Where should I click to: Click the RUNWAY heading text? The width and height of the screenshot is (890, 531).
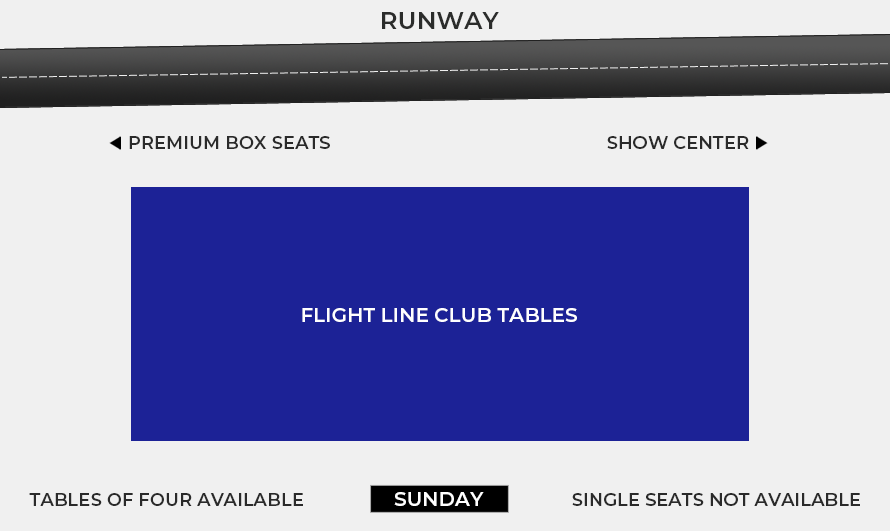click(x=439, y=21)
